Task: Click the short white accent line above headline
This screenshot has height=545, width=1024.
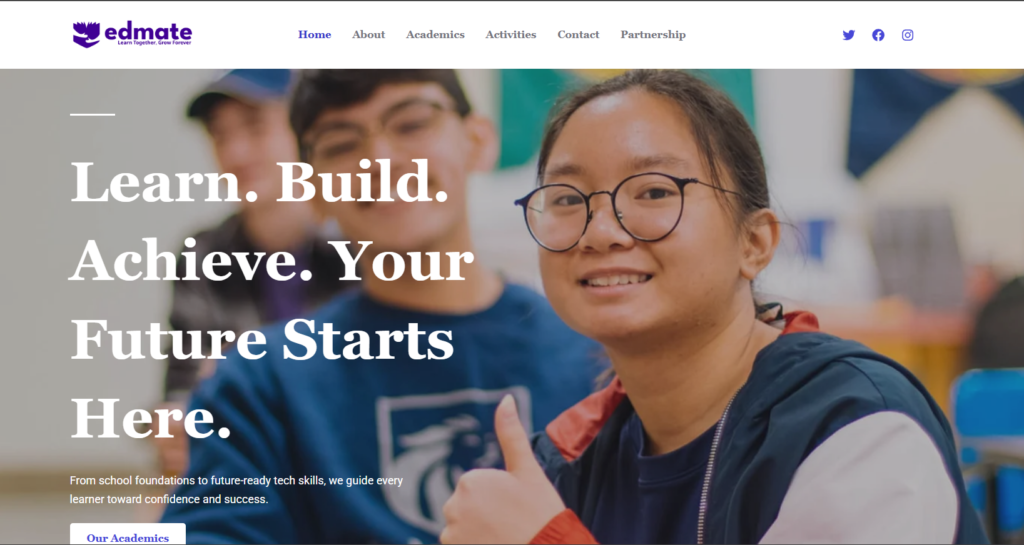Action: click(93, 114)
